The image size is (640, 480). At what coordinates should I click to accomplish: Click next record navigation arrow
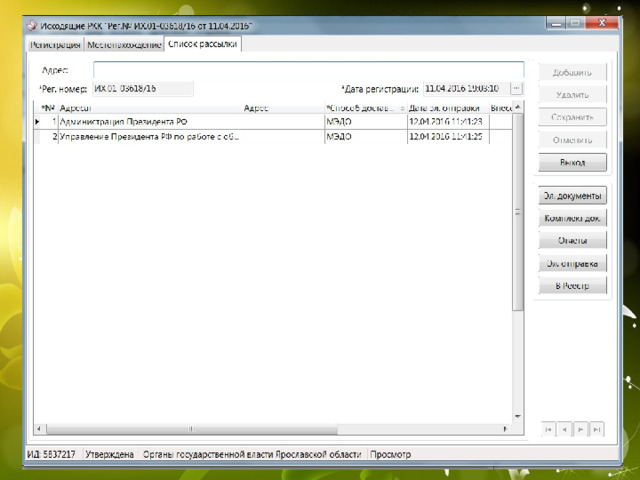click(581, 429)
